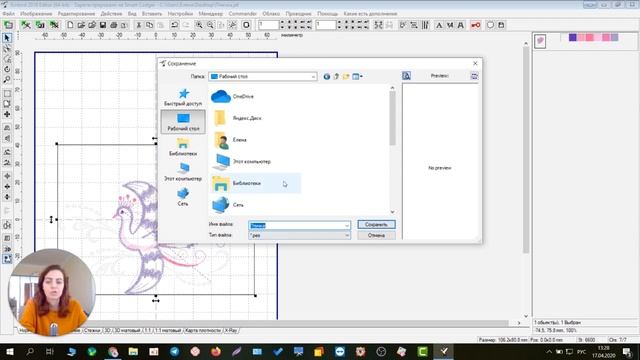Select Рабочий стол in dialog sidebar

pyautogui.click(x=183, y=122)
